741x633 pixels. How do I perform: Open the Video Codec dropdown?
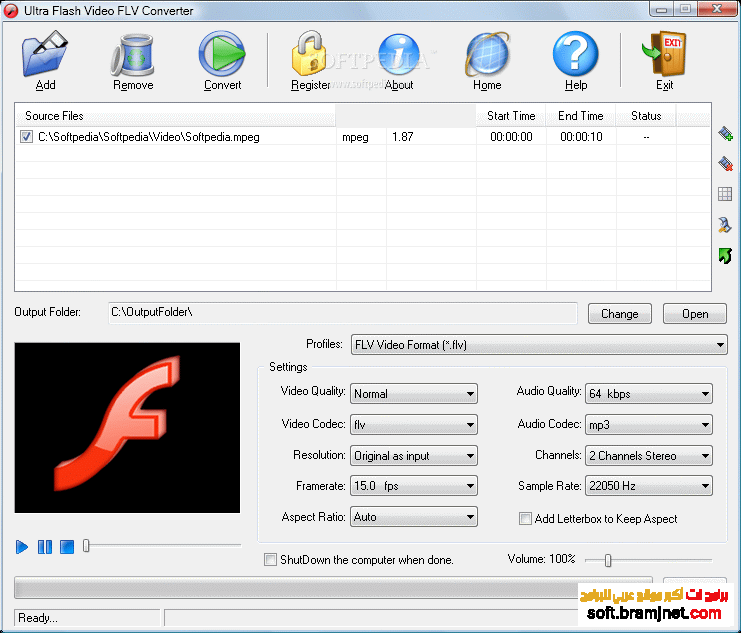tap(414, 425)
